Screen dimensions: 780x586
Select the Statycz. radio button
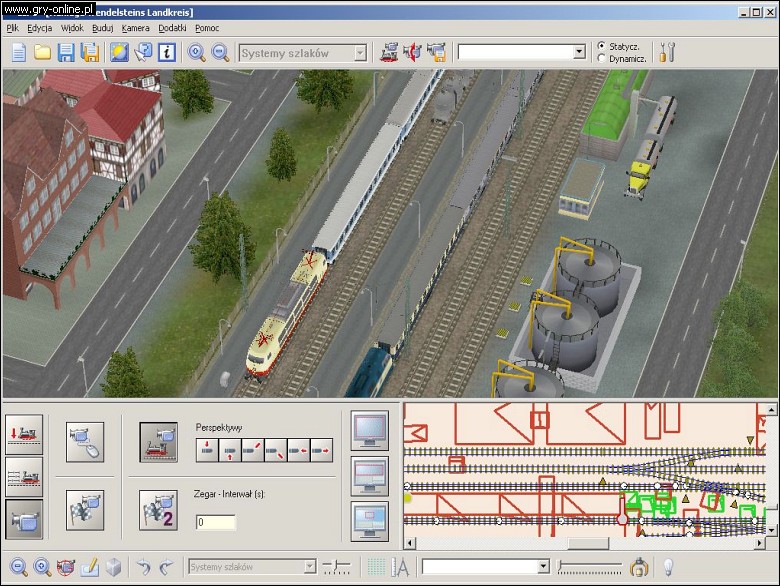click(x=601, y=46)
